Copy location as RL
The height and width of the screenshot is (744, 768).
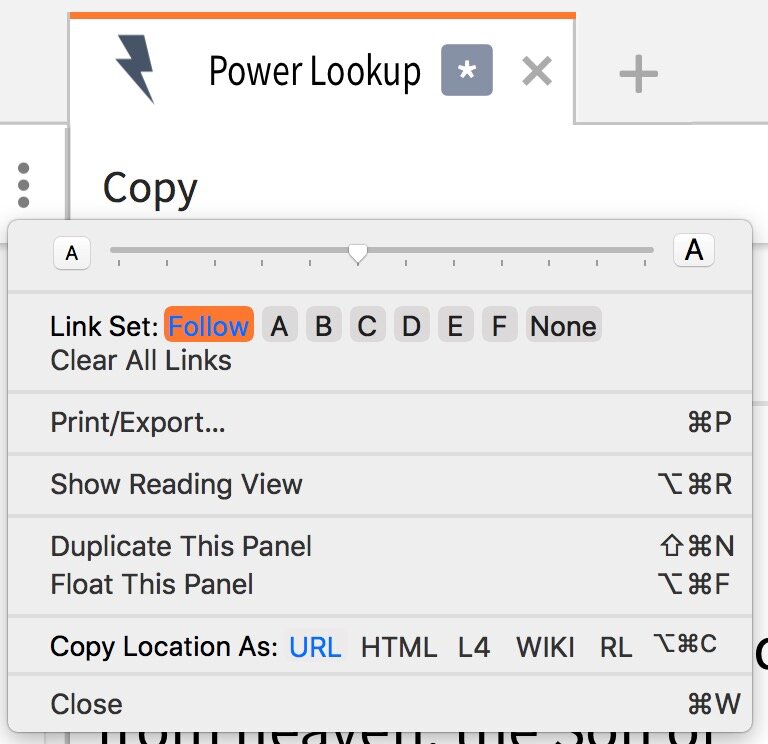tap(616, 647)
